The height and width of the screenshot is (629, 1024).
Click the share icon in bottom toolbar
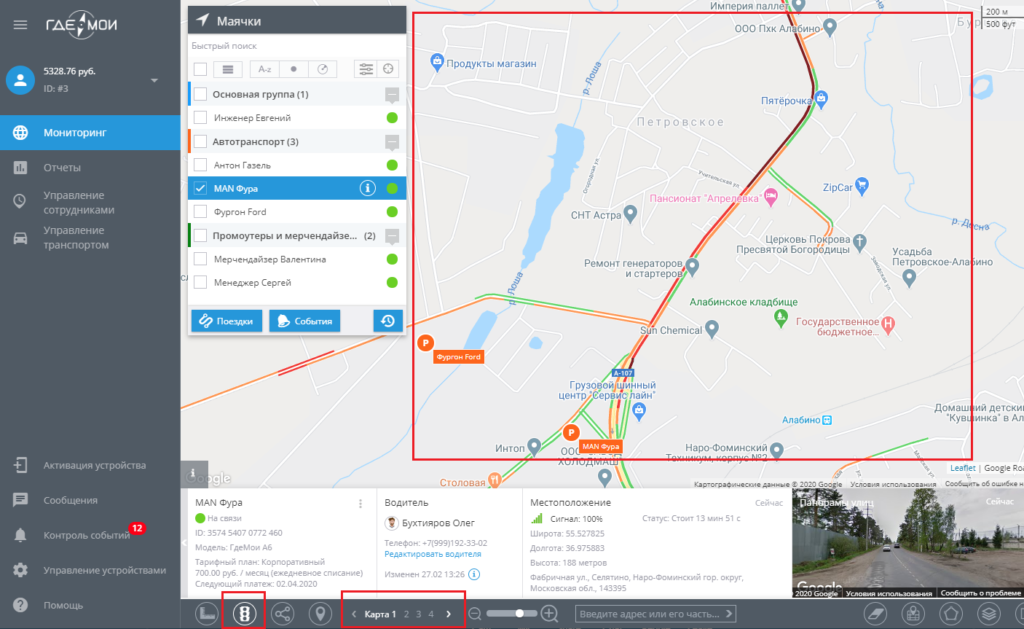282,613
